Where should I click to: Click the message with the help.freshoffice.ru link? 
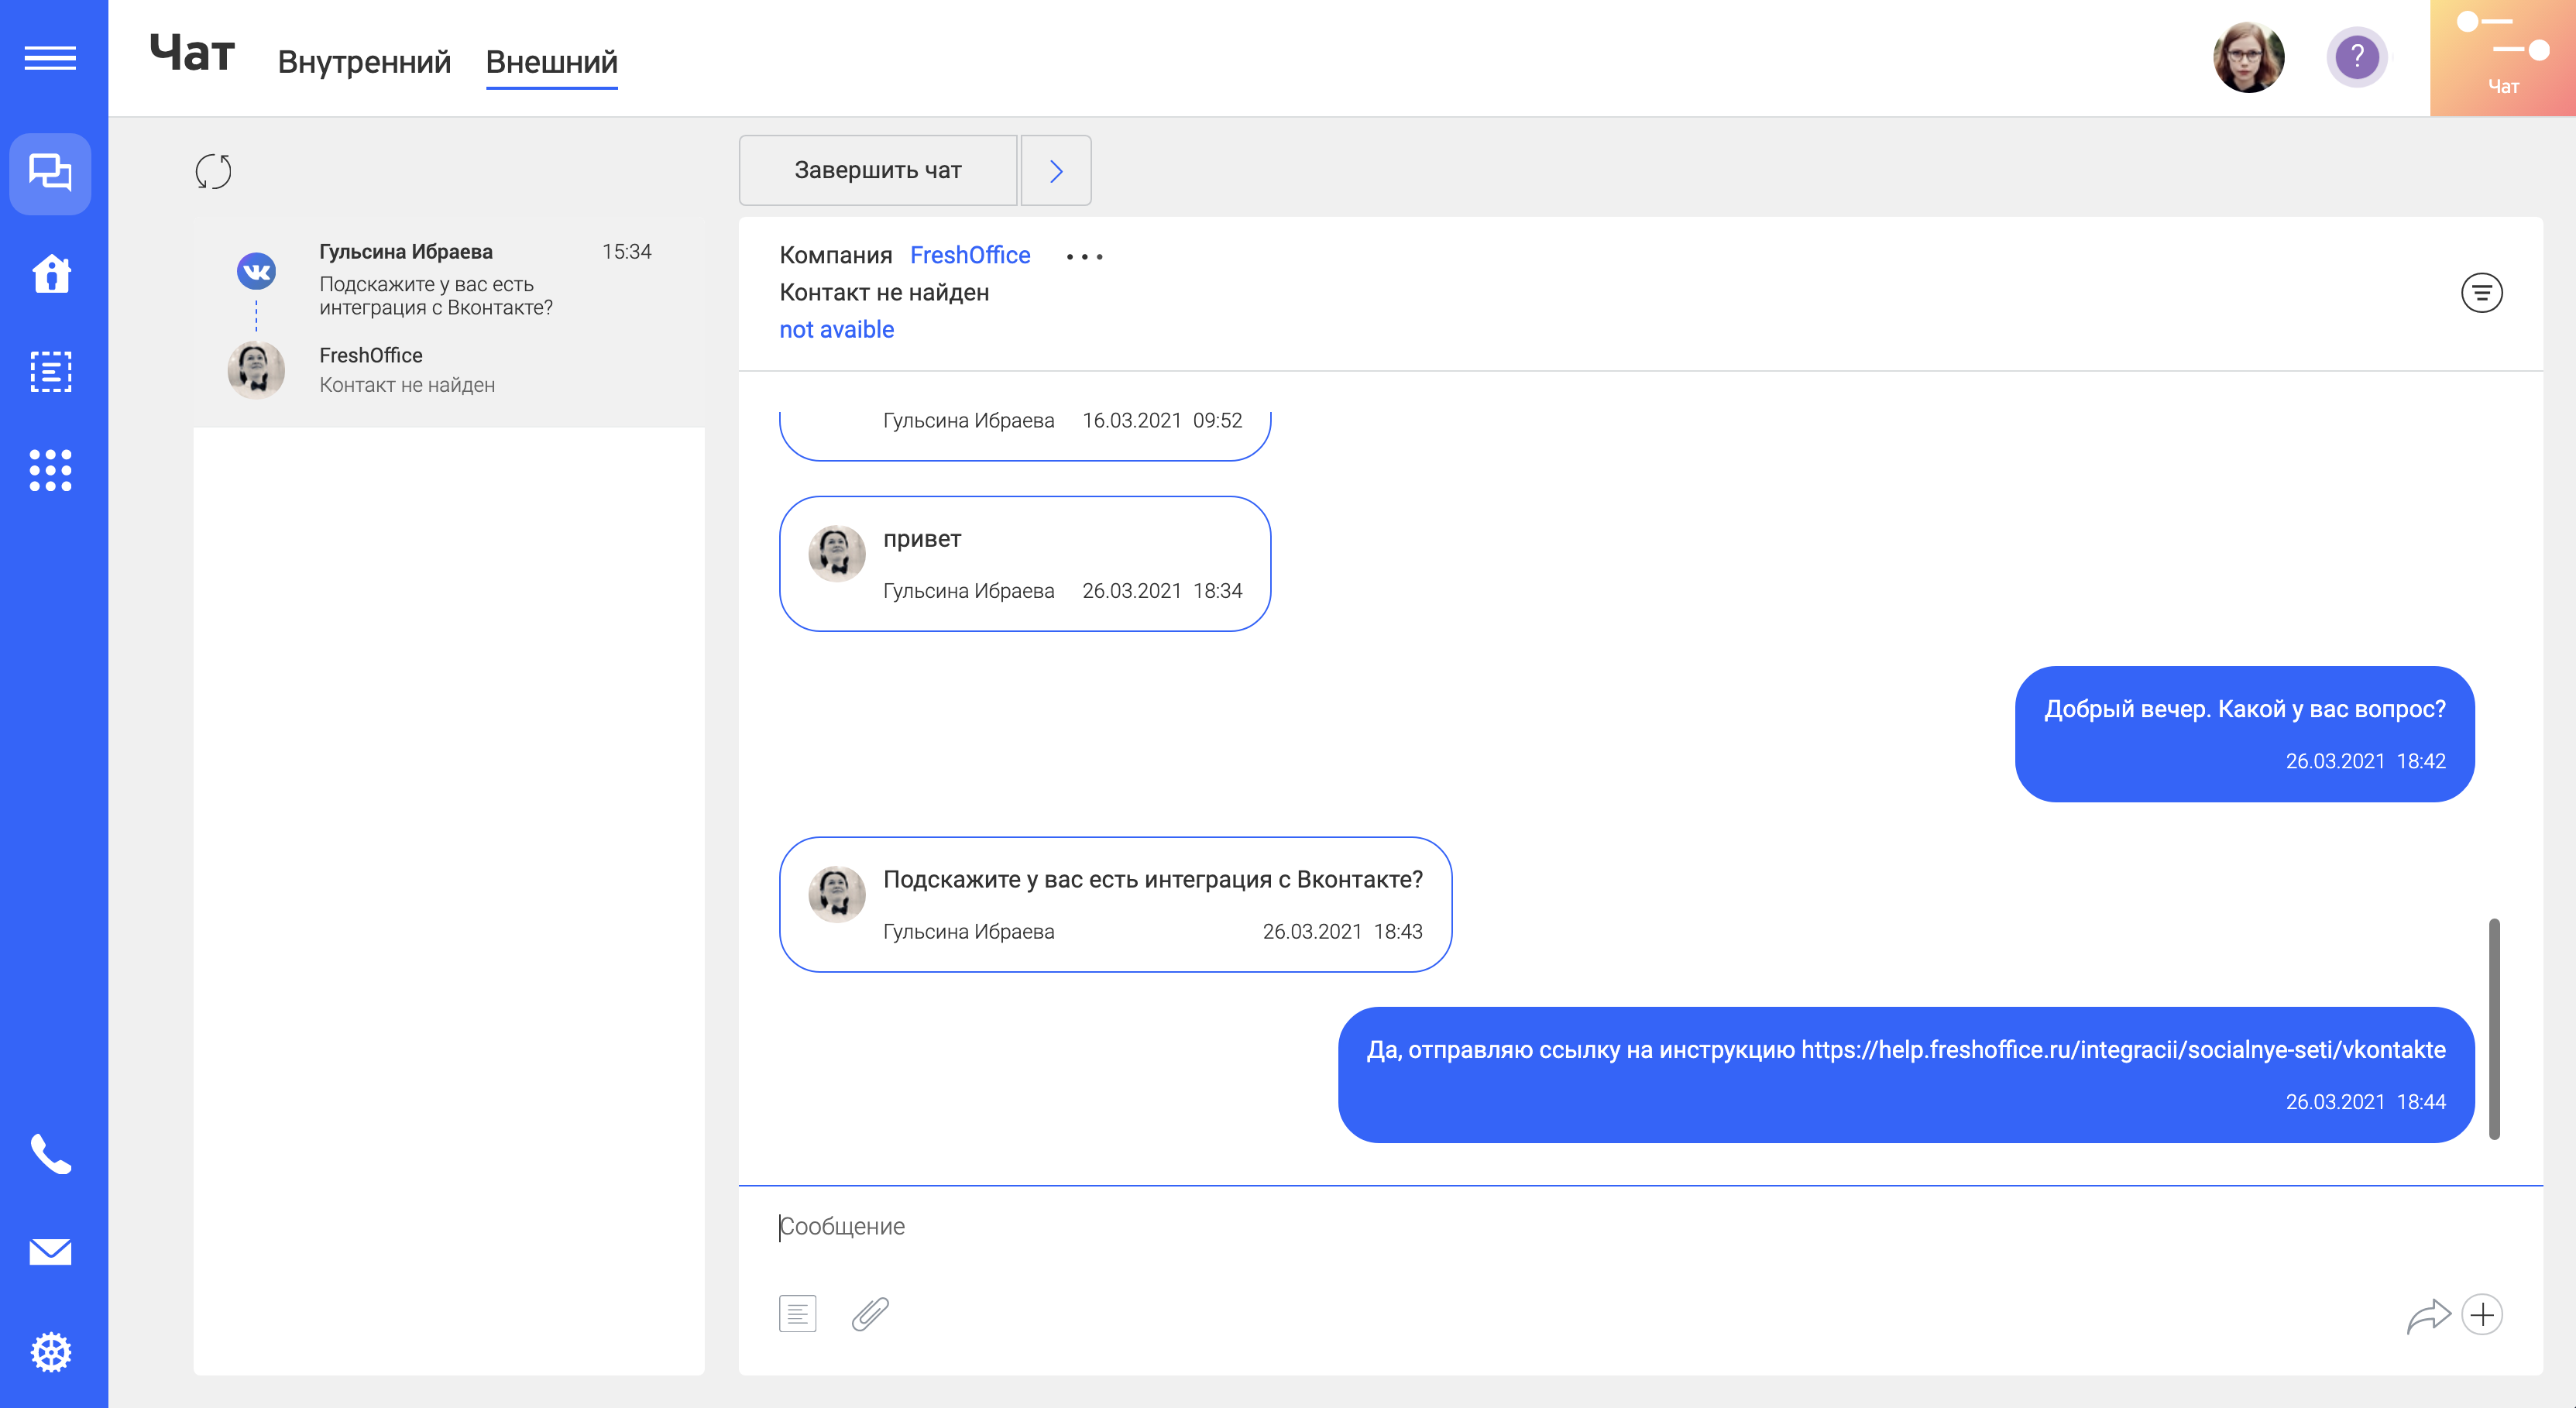click(x=1907, y=1074)
